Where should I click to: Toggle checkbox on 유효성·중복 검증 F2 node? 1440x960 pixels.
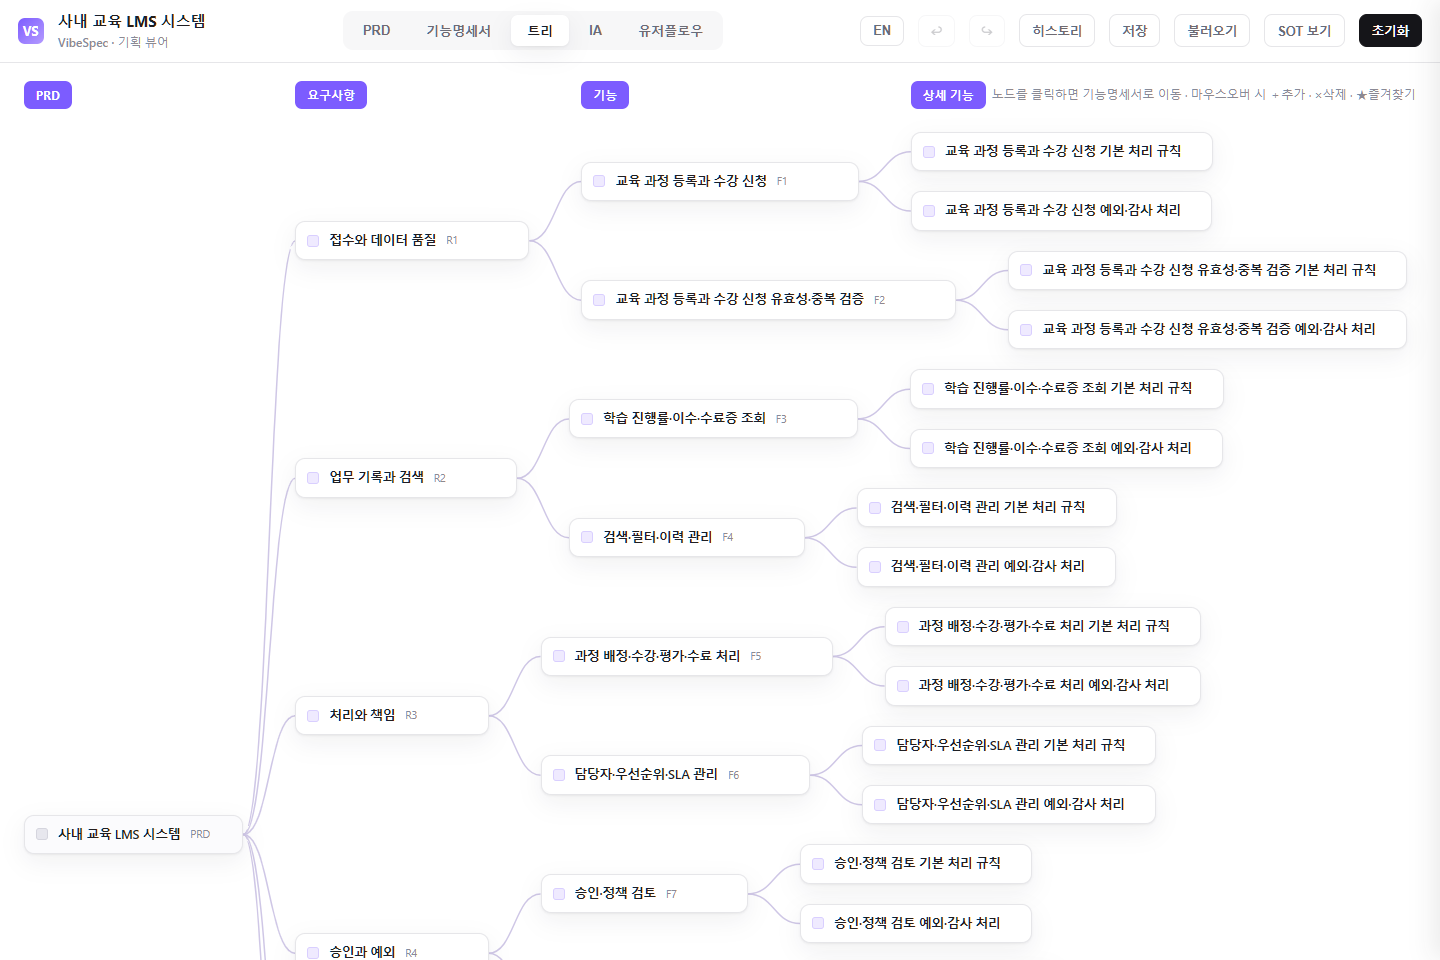(x=599, y=300)
